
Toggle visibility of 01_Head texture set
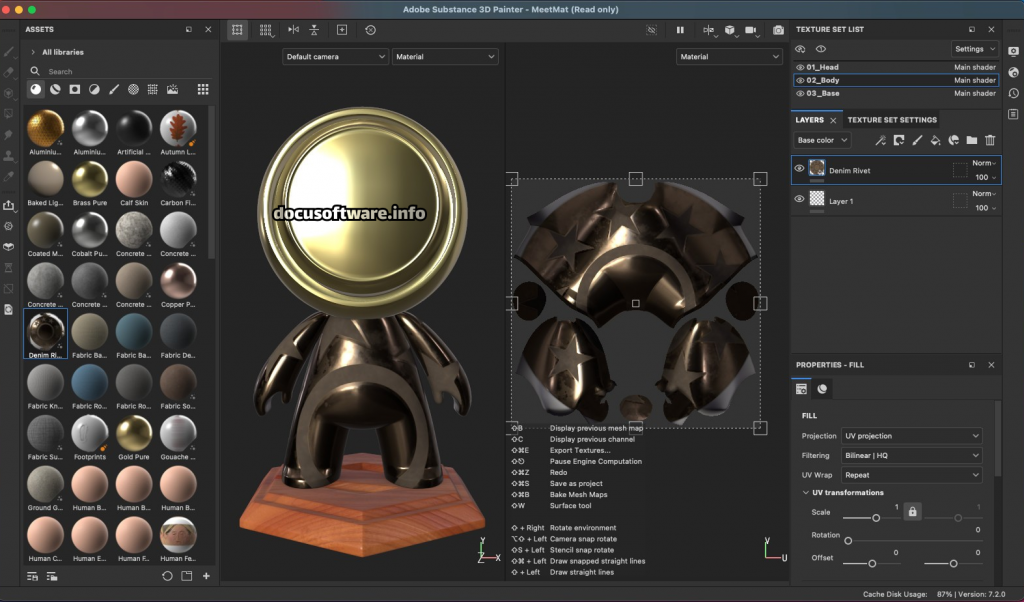pos(800,67)
